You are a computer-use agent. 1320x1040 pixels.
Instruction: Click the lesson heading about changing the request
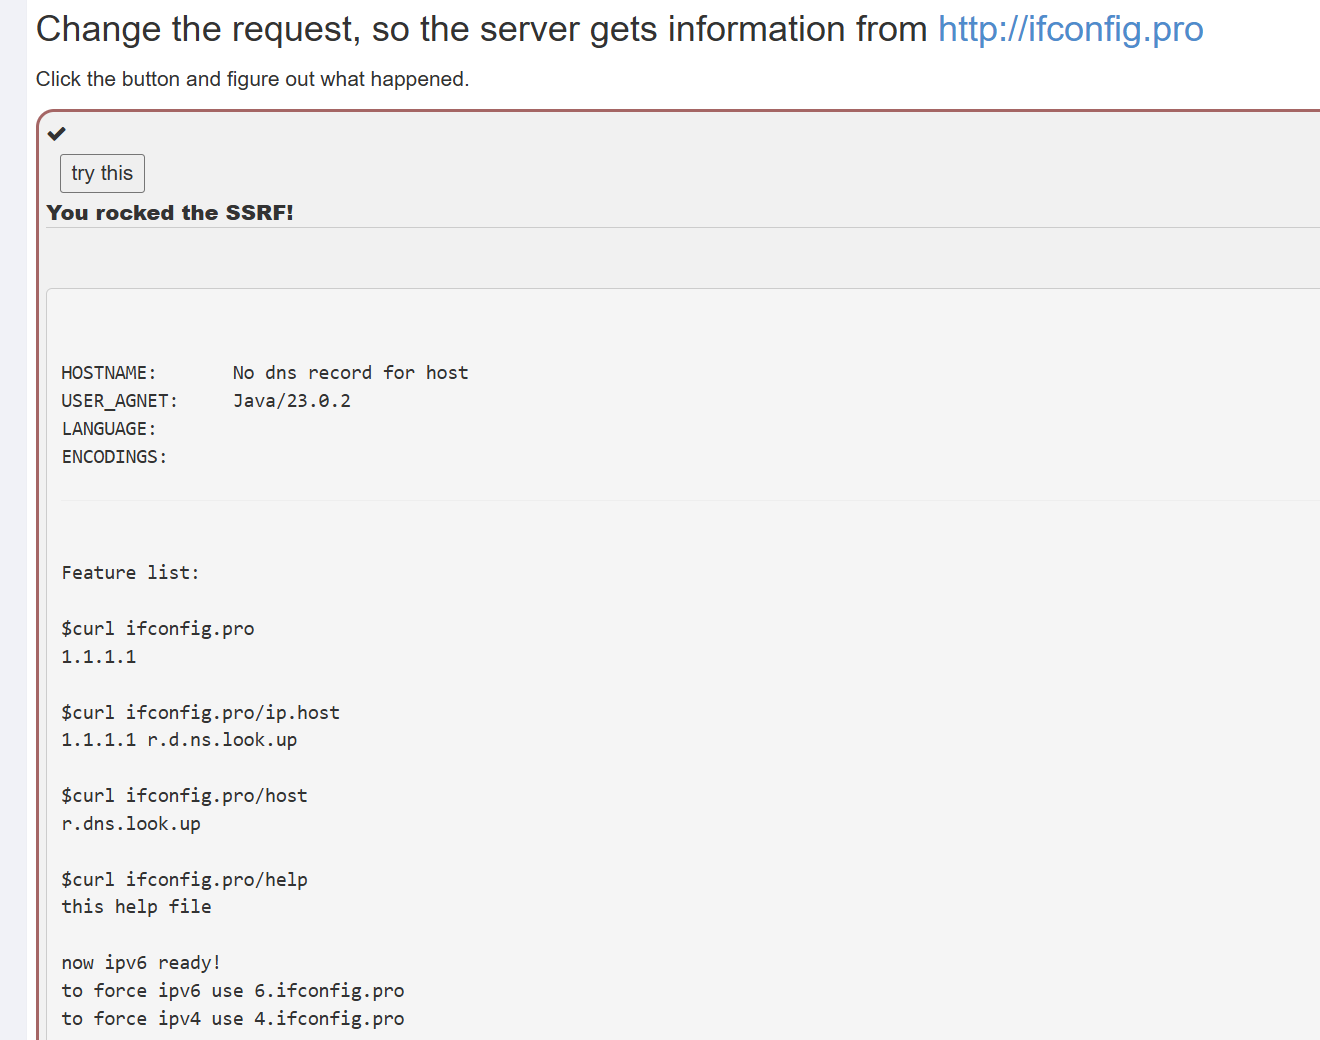point(480,29)
